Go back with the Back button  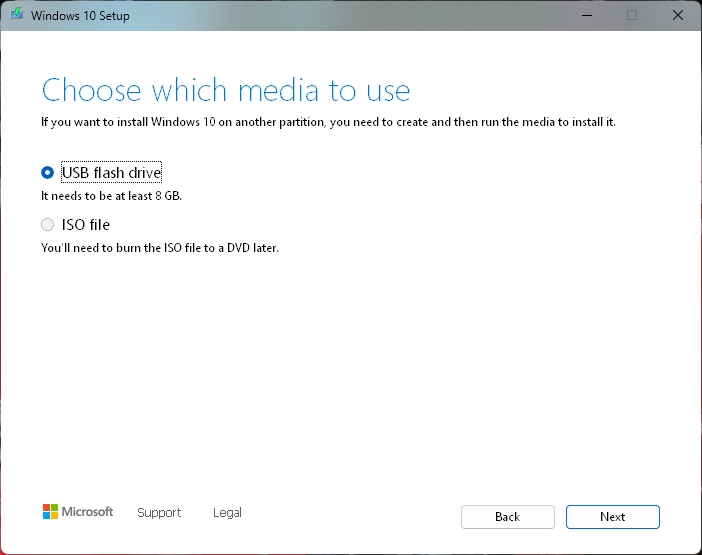coord(508,517)
